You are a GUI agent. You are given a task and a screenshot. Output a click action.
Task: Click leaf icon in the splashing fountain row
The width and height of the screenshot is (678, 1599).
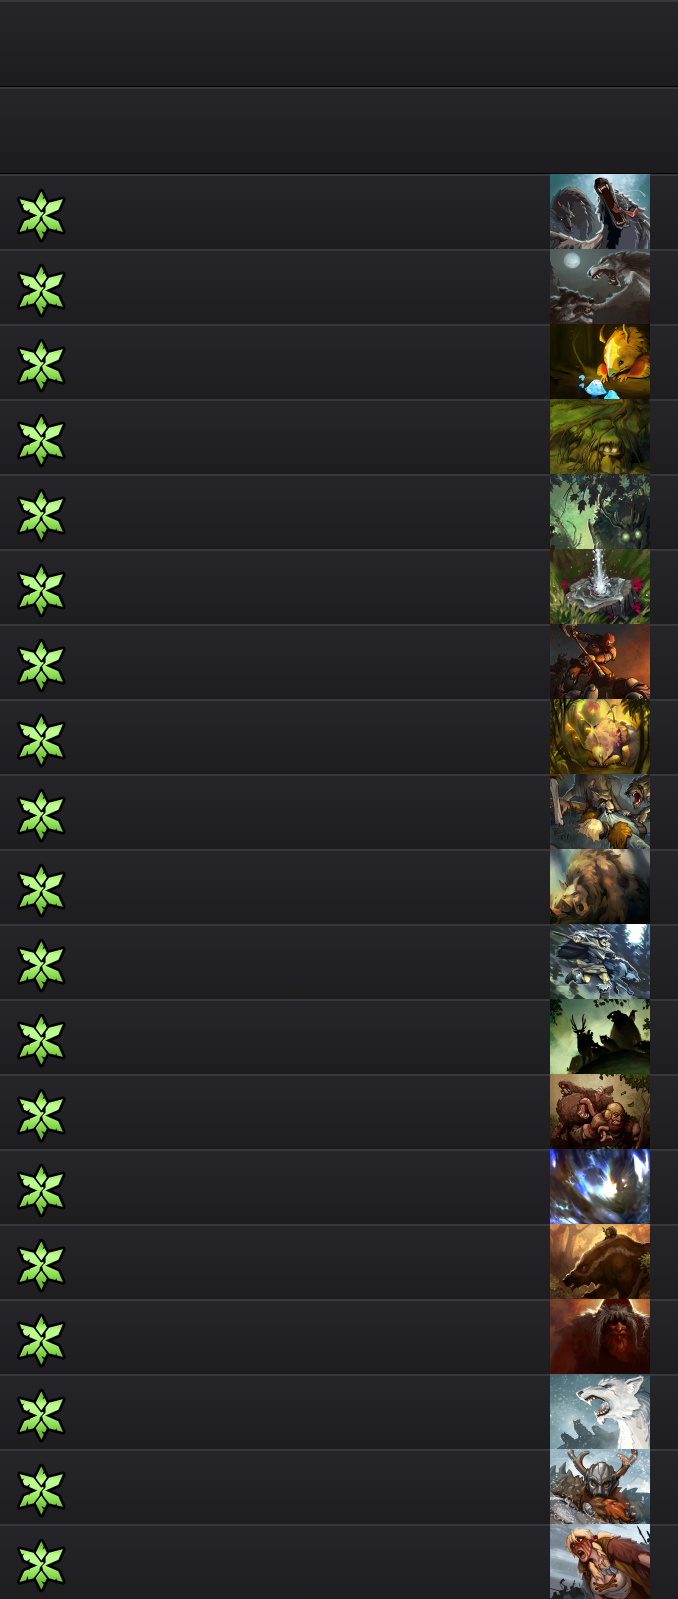(41, 590)
